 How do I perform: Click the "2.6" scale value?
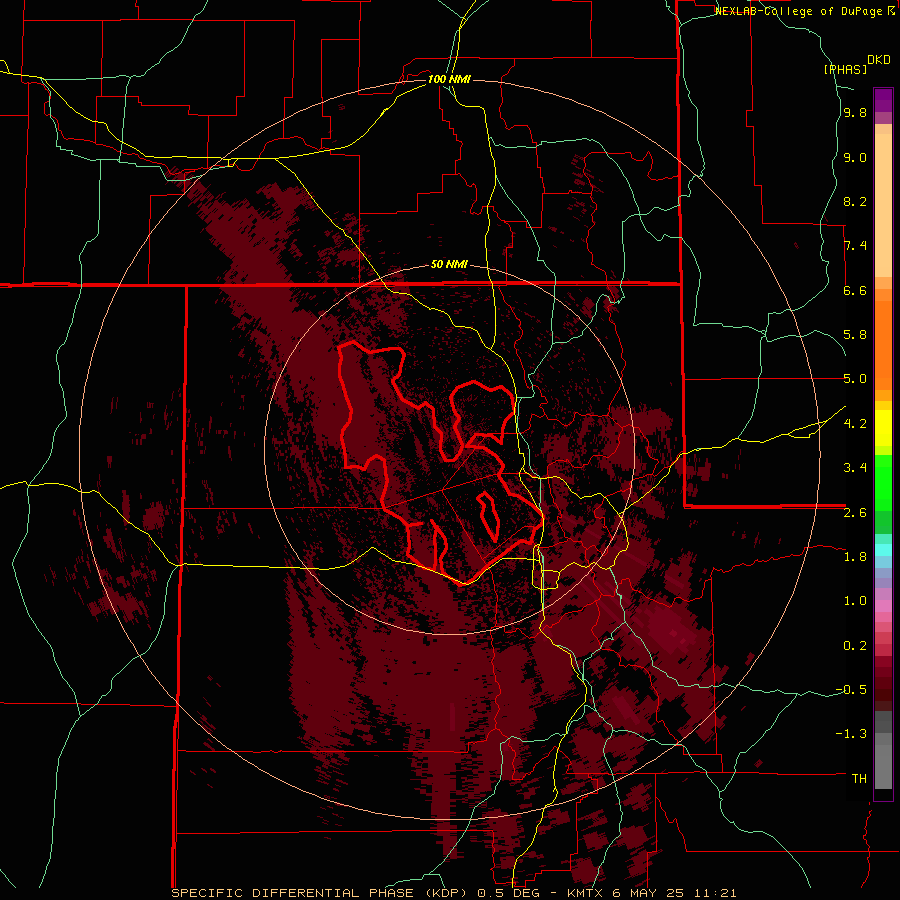coord(855,513)
